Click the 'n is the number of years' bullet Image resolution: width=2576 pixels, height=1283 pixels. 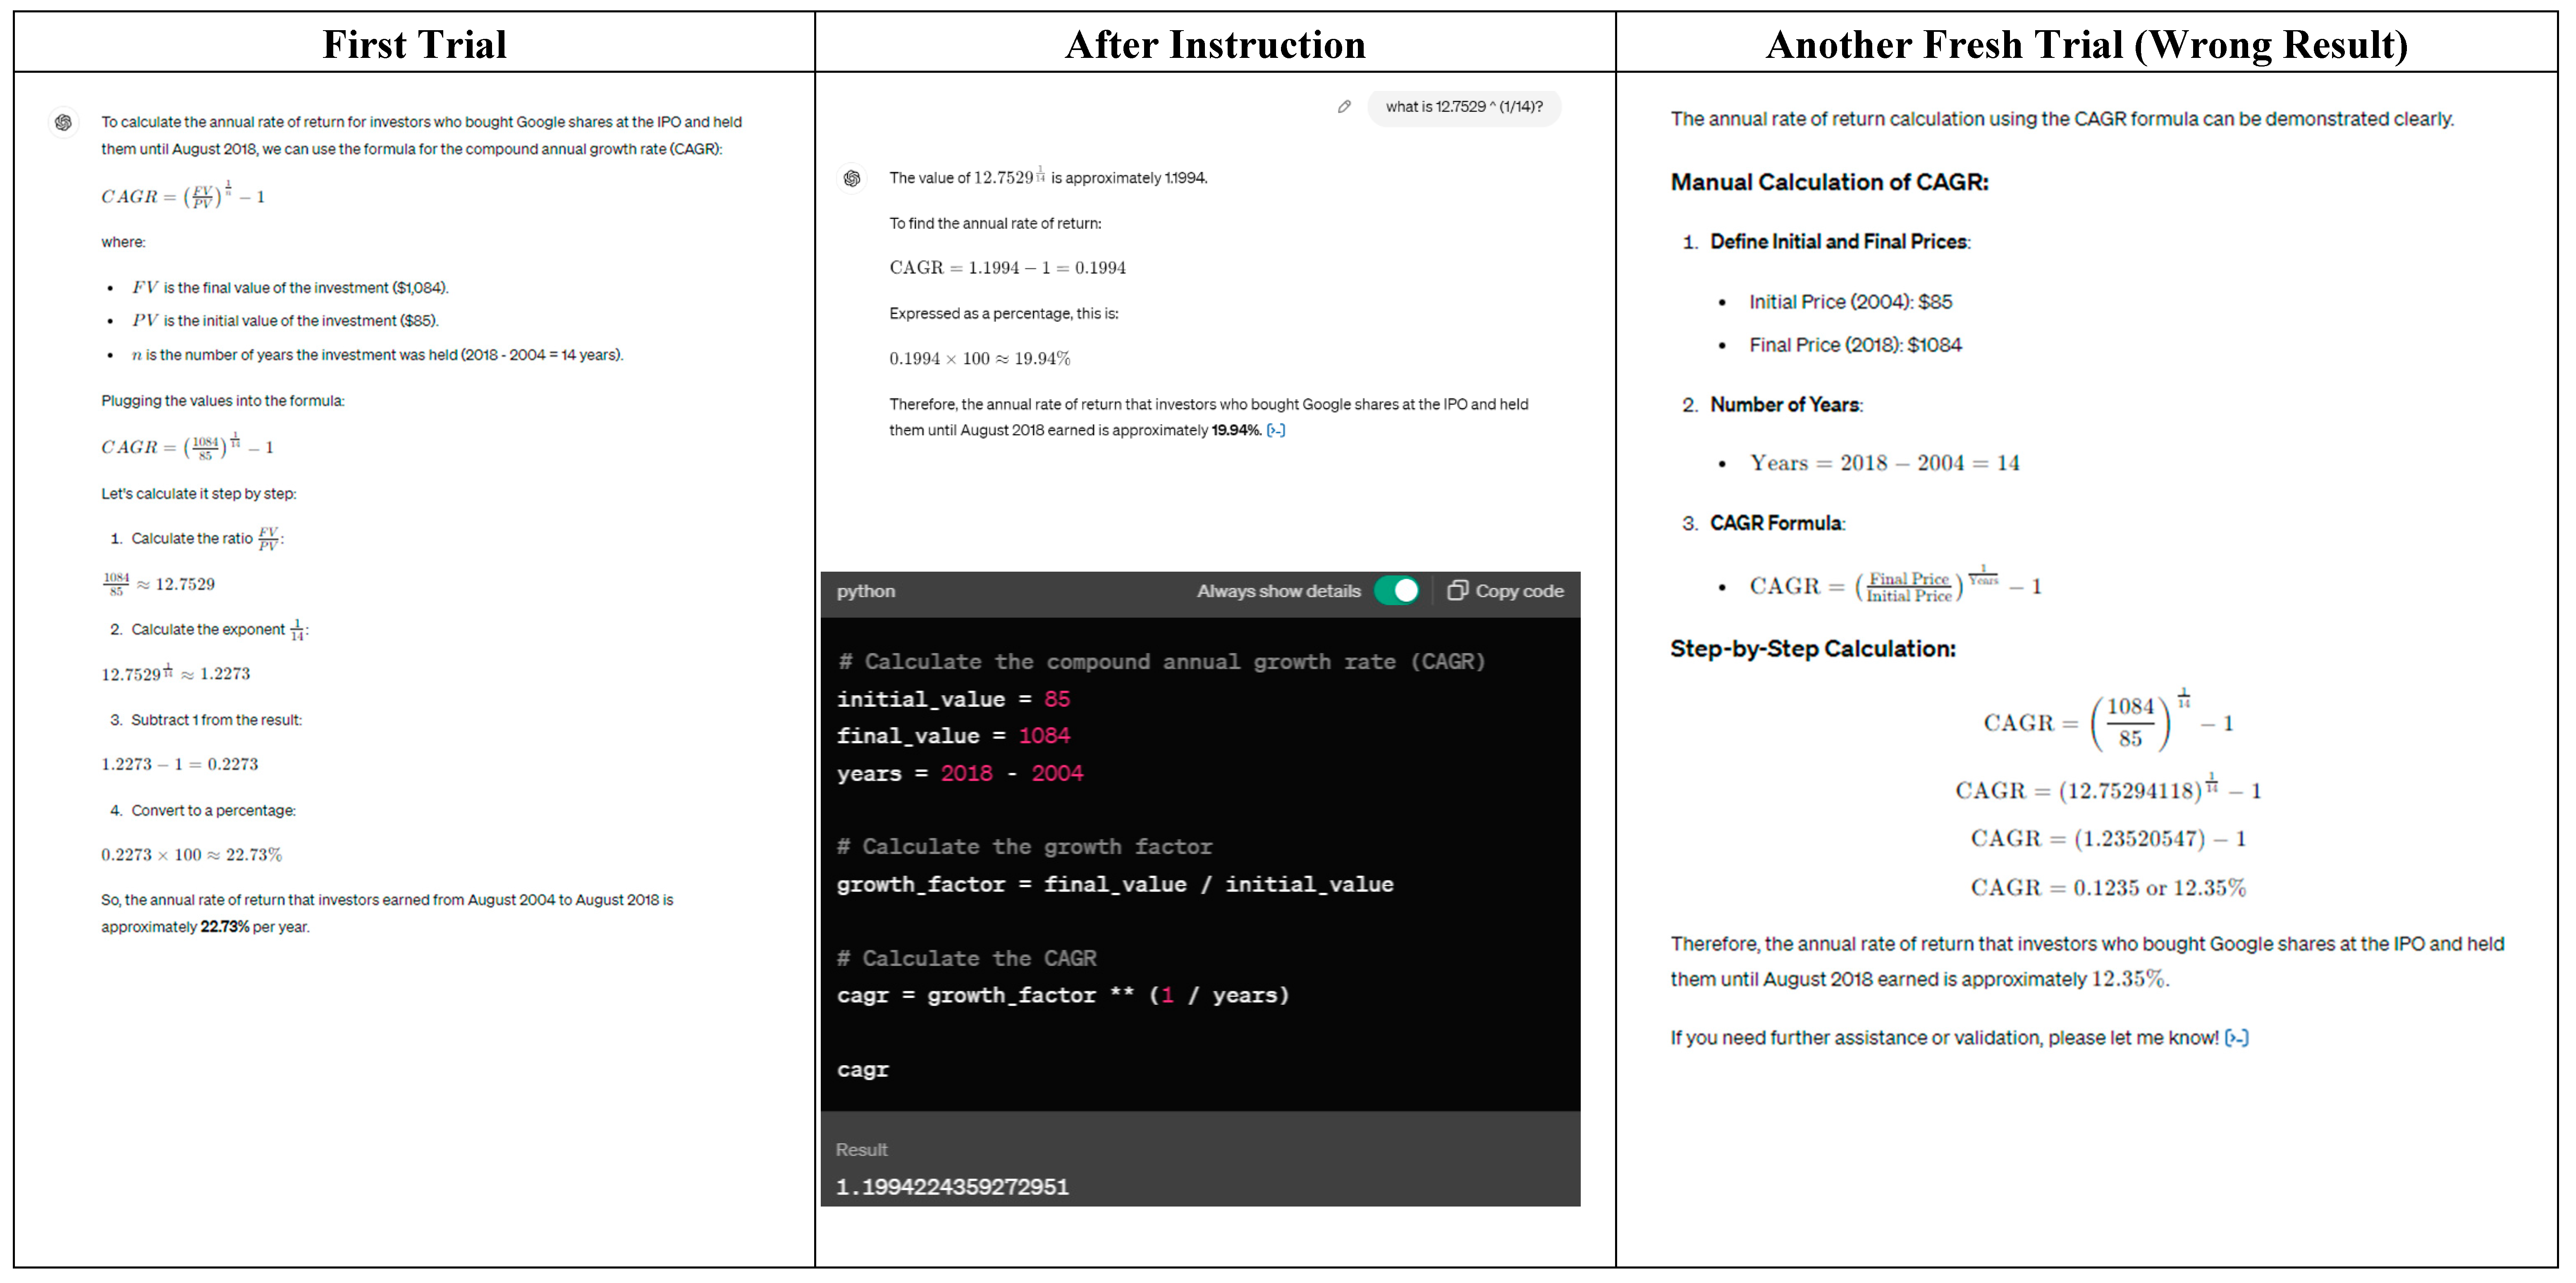pos(377,355)
